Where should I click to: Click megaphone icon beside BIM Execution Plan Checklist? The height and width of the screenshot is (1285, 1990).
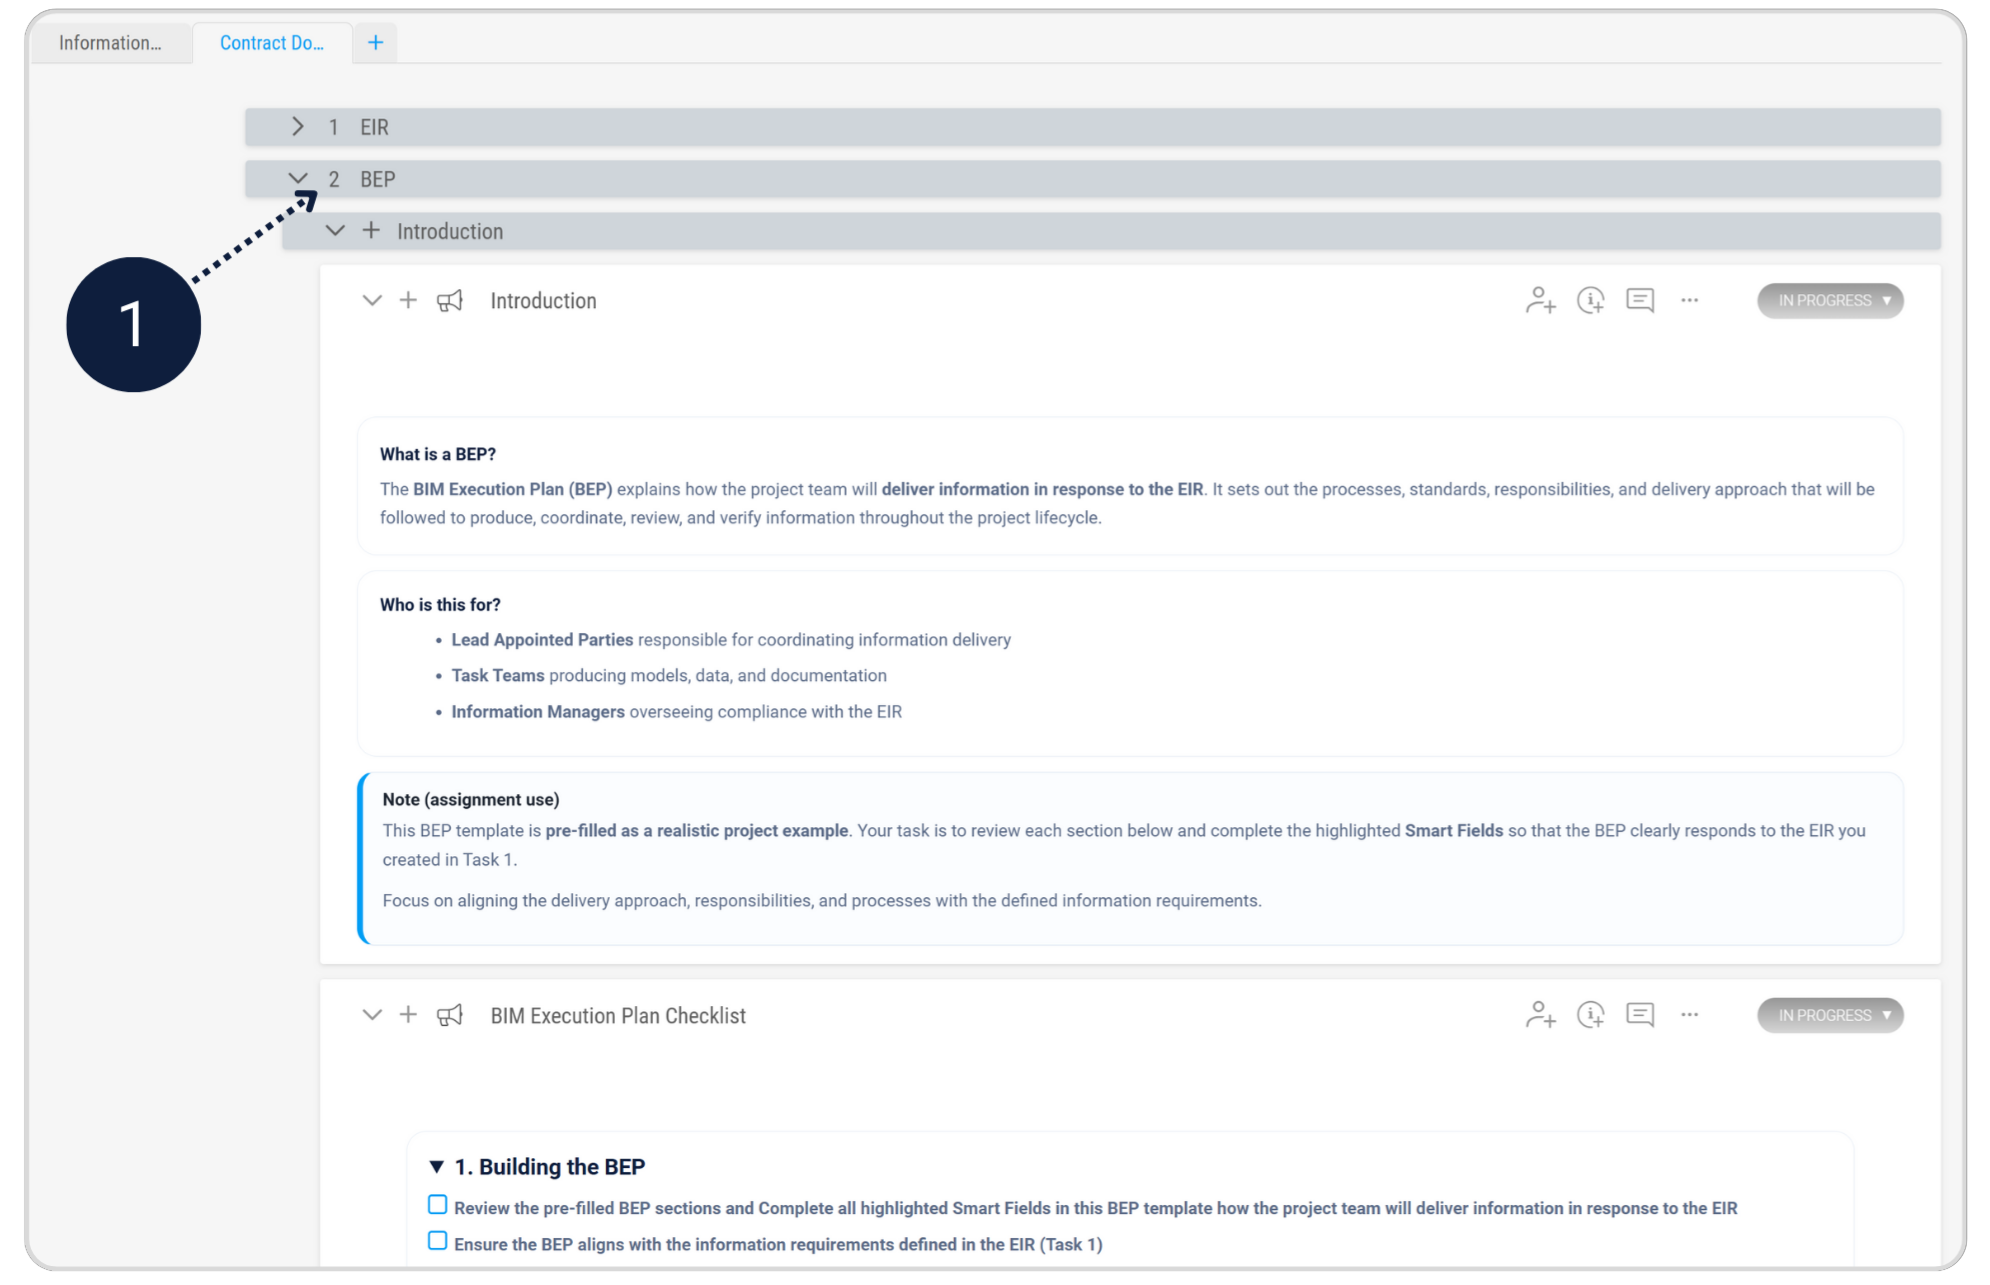tap(450, 1015)
